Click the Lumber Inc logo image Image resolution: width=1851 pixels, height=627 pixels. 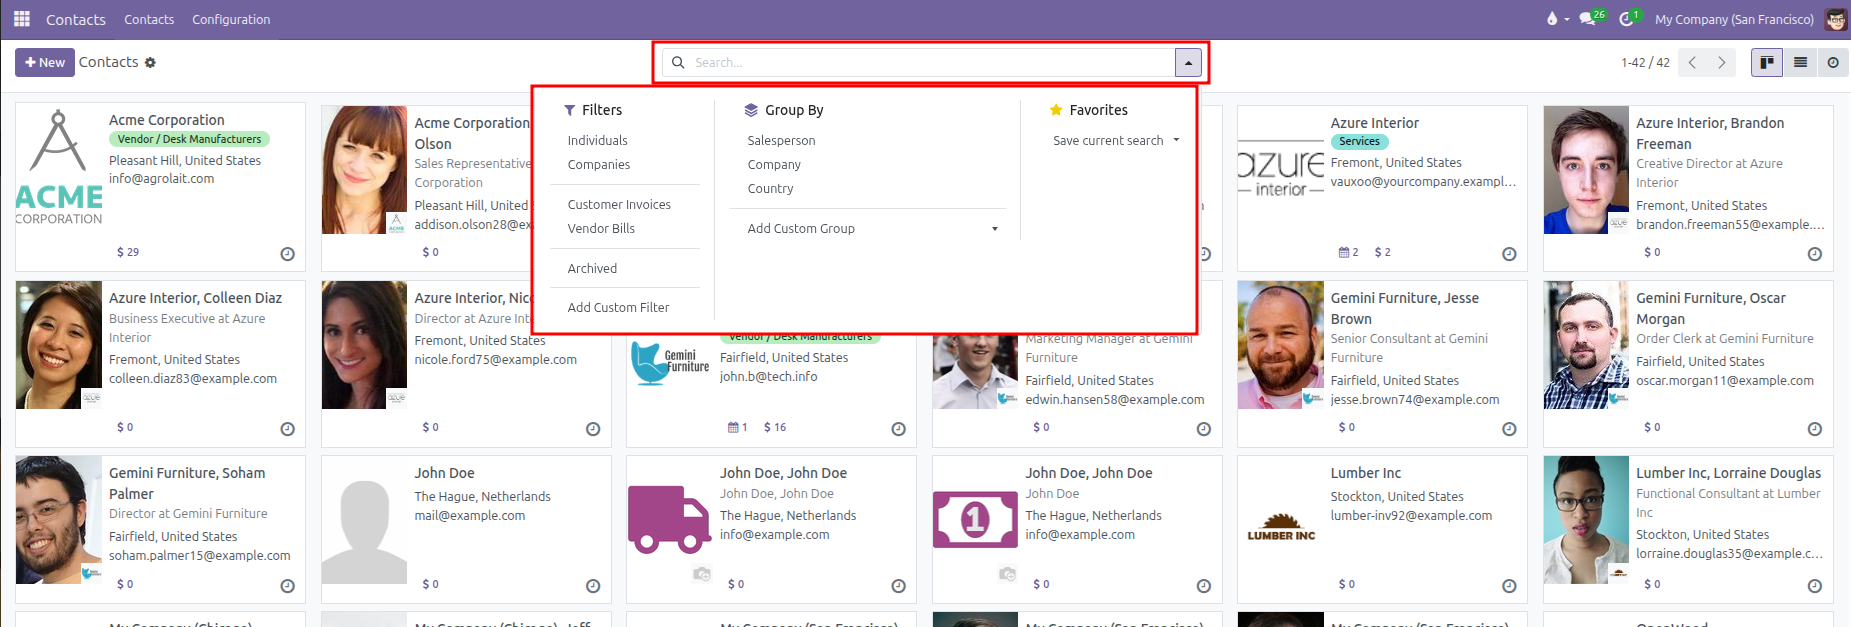click(x=1281, y=527)
